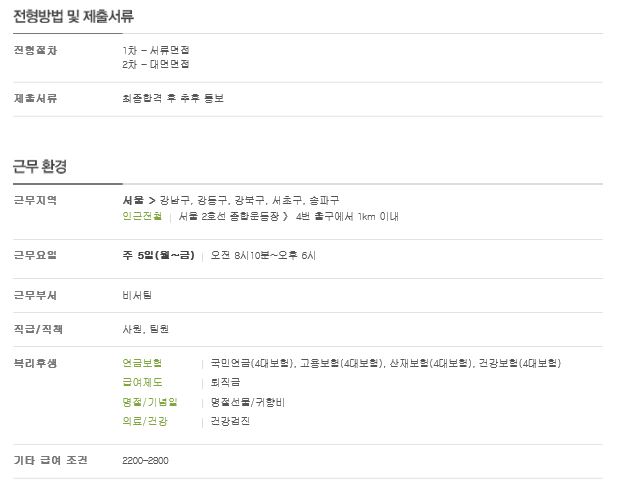Click the 건강검진 benefit item

[231, 421]
